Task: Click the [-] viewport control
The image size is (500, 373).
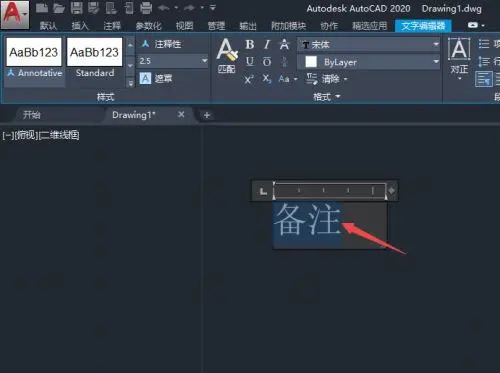Action: (8, 135)
